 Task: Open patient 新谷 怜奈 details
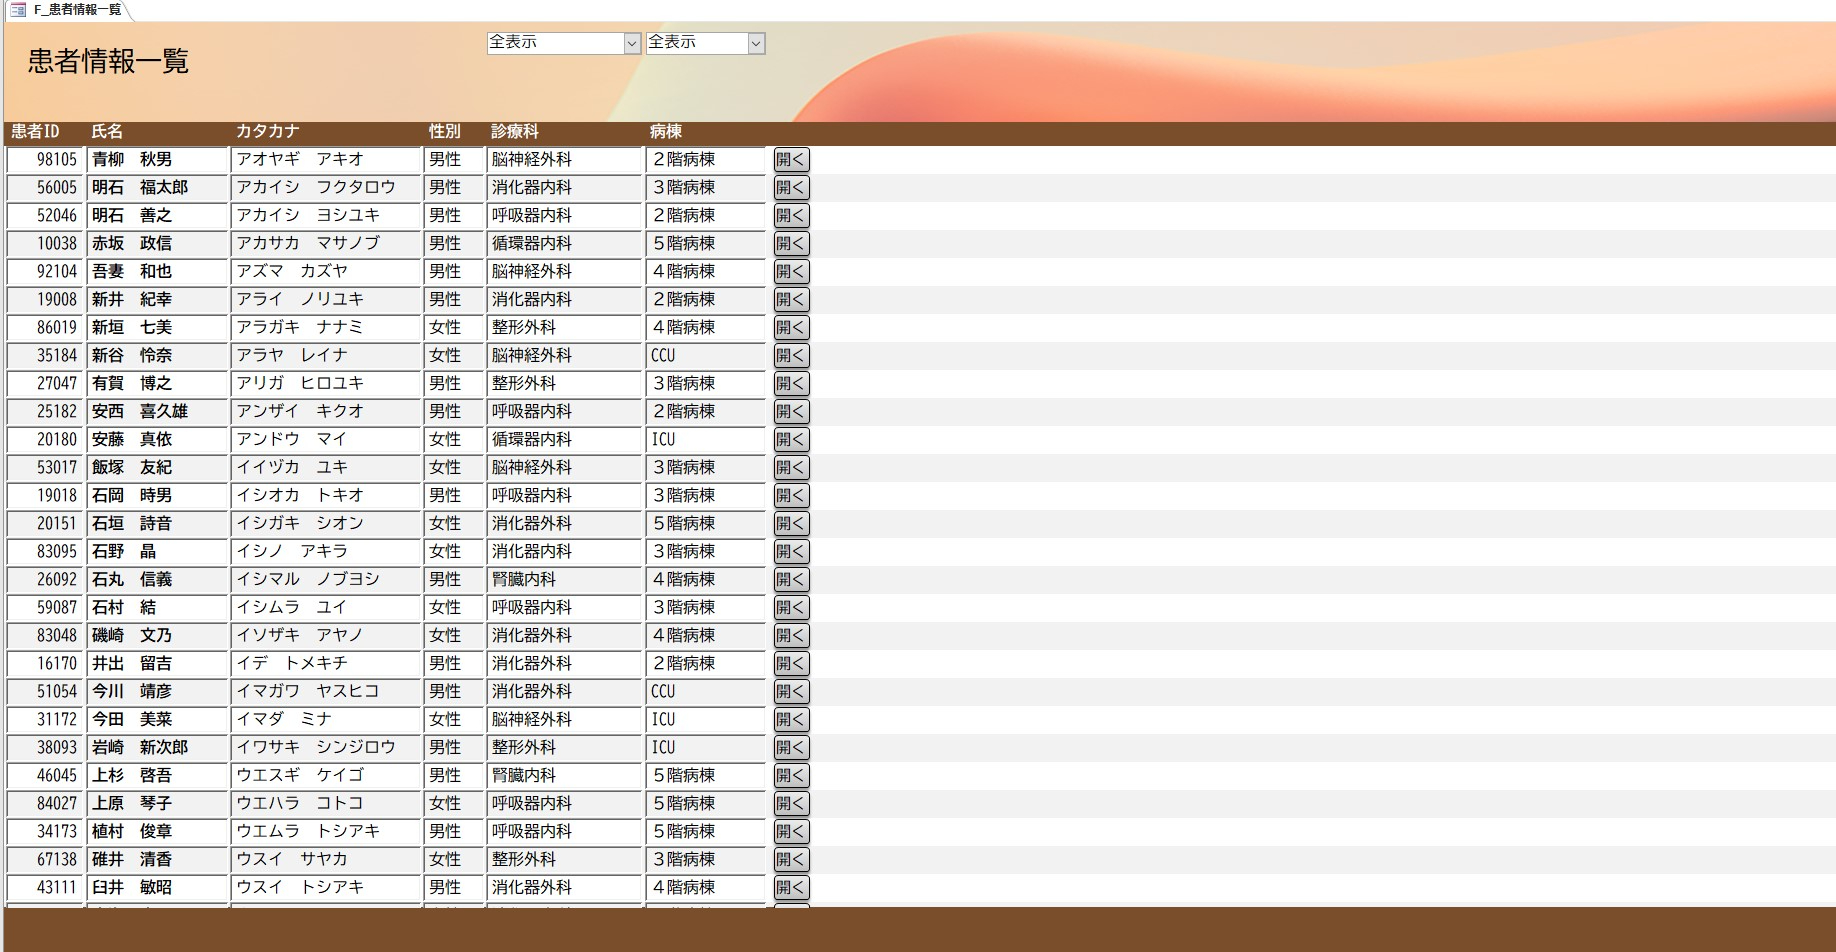[x=791, y=355]
